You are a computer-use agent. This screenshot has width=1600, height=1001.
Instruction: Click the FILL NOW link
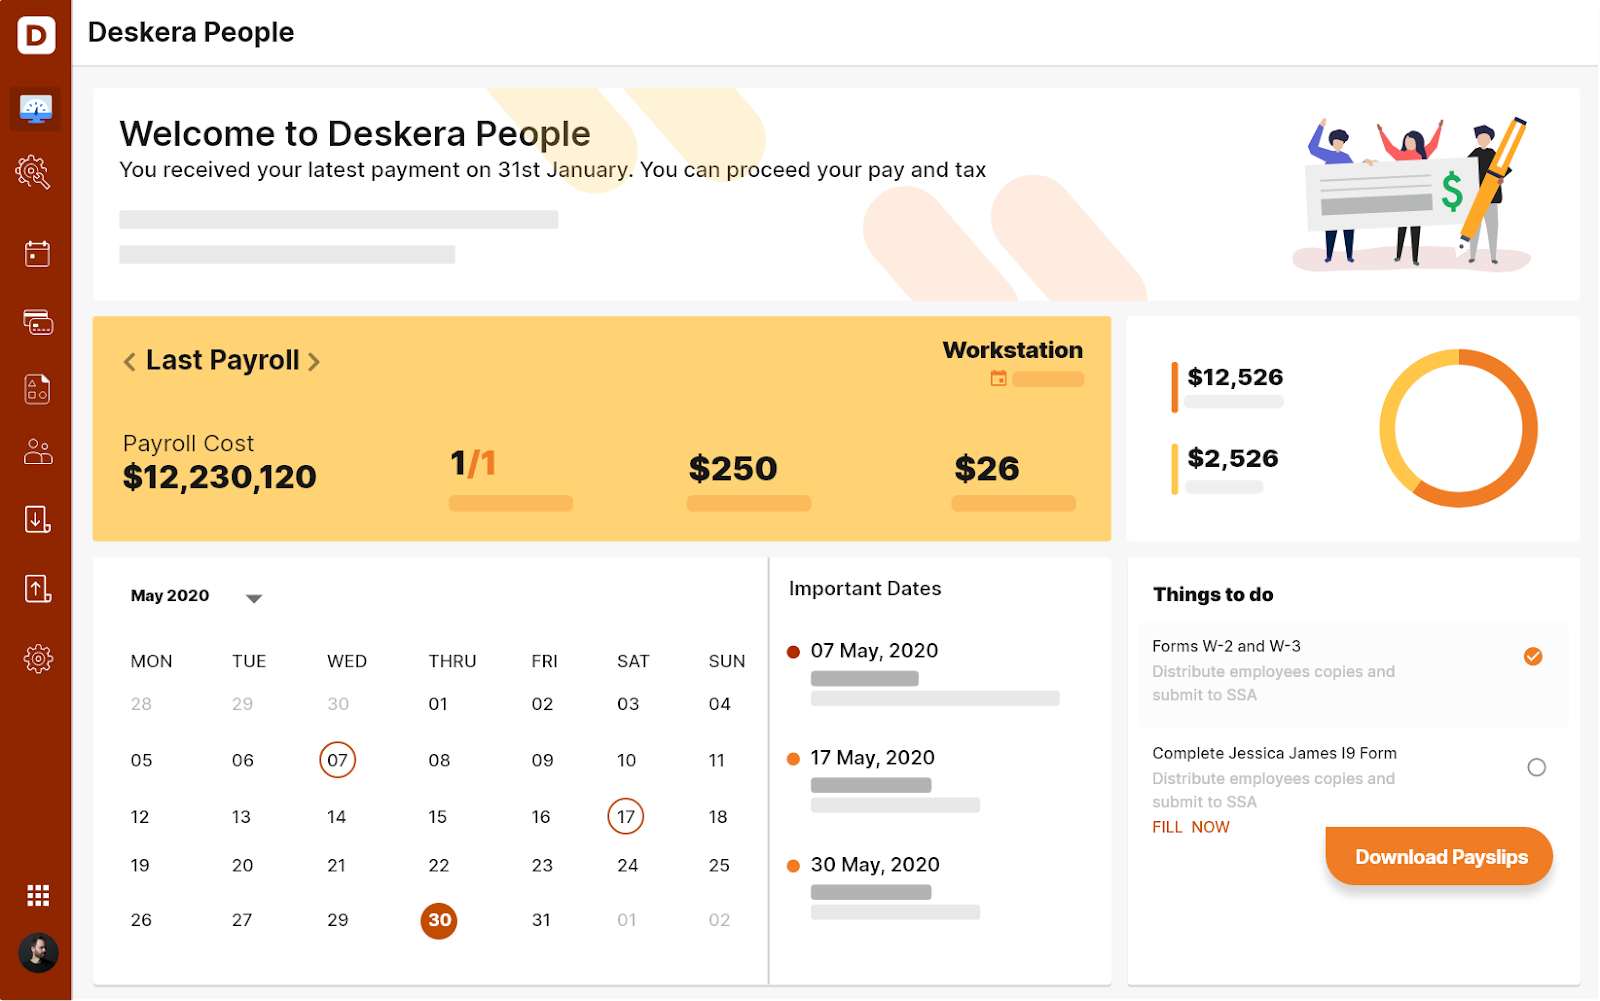click(x=1190, y=827)
